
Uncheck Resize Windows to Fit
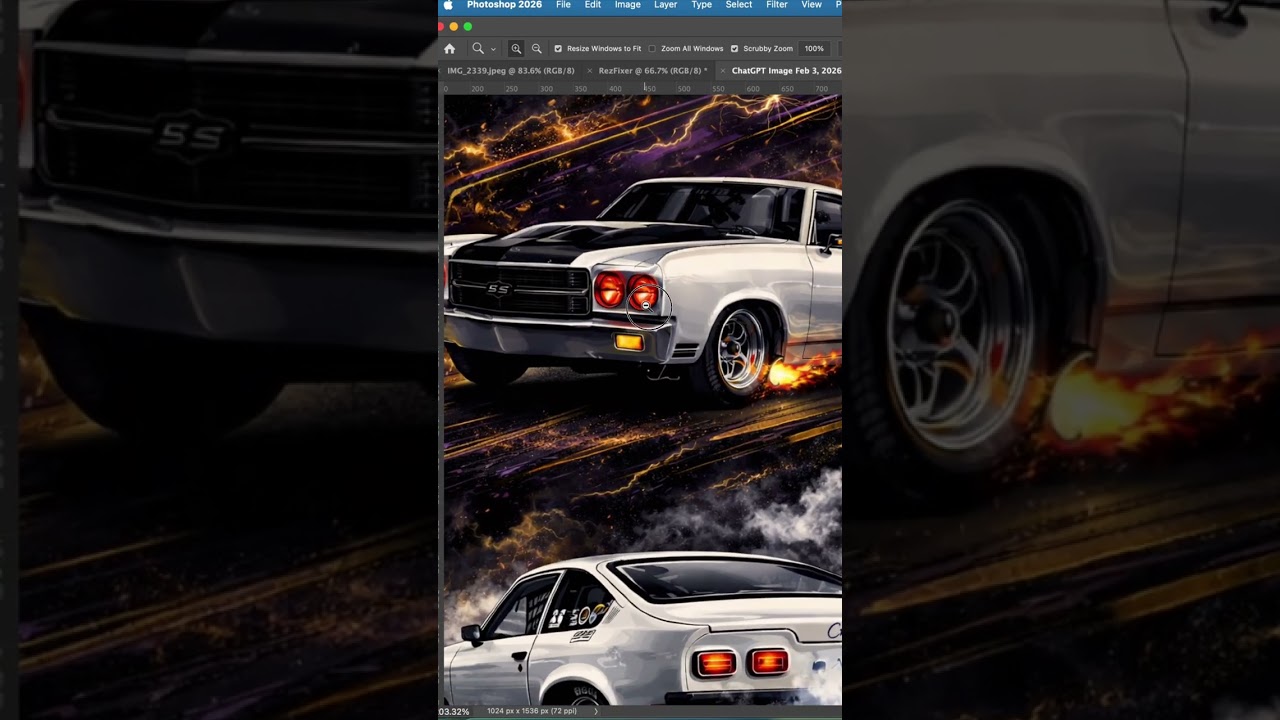coord(558,48)
